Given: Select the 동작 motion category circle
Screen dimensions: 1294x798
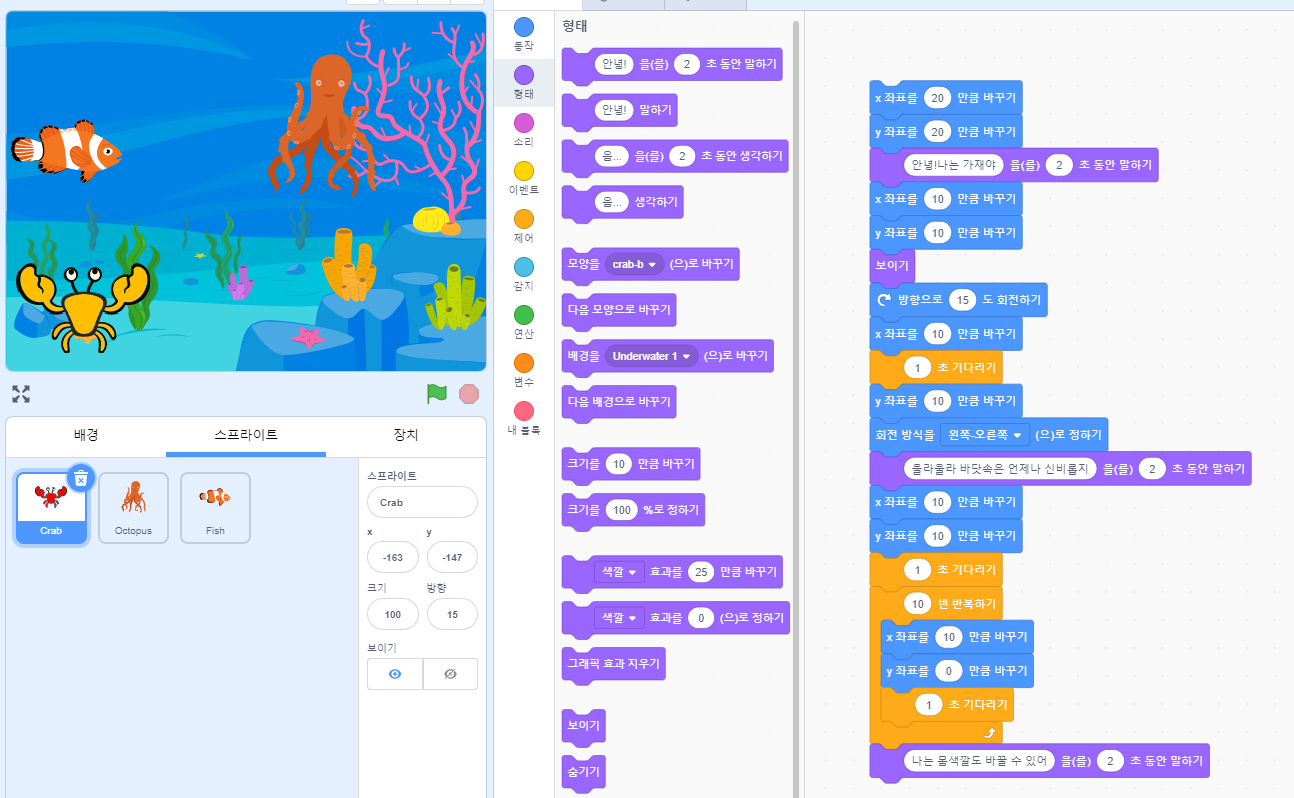Looking at the screenshot, I should tap(523, 27).
